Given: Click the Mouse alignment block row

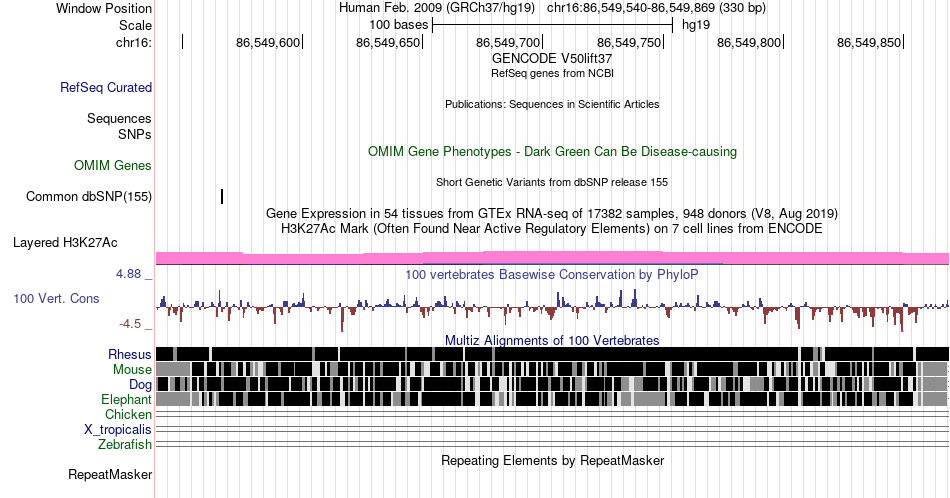Looking at the screenshot, I should (552, 370).
